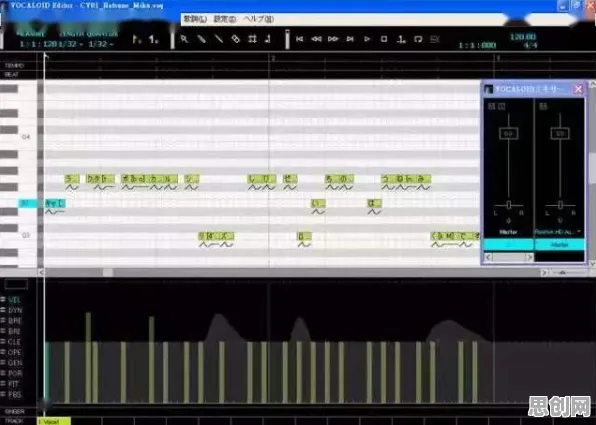Screen dimensions: 596x425
Task: Select the OPE control parameter
Action: (14, 352)
